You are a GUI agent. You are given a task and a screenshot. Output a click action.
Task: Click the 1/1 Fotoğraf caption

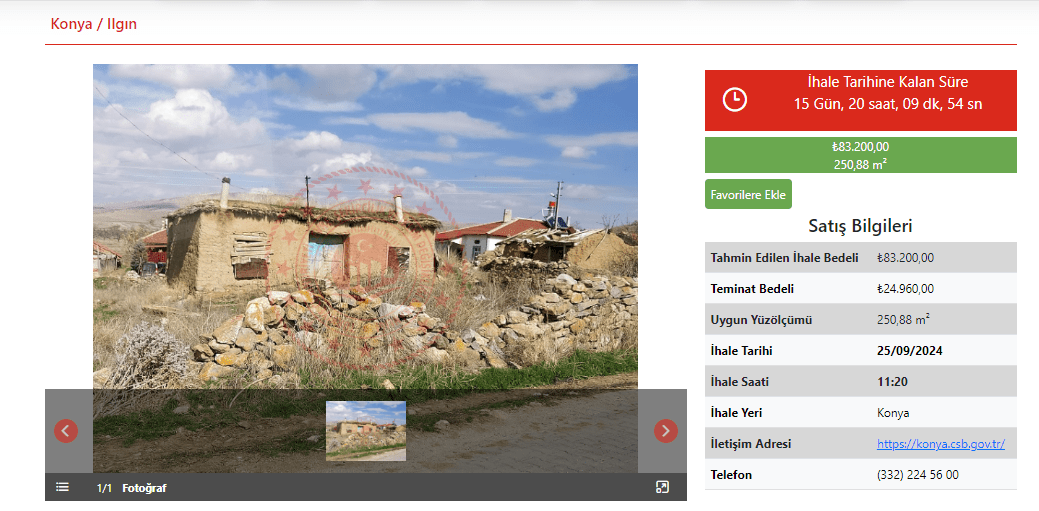tap(131, 488)
